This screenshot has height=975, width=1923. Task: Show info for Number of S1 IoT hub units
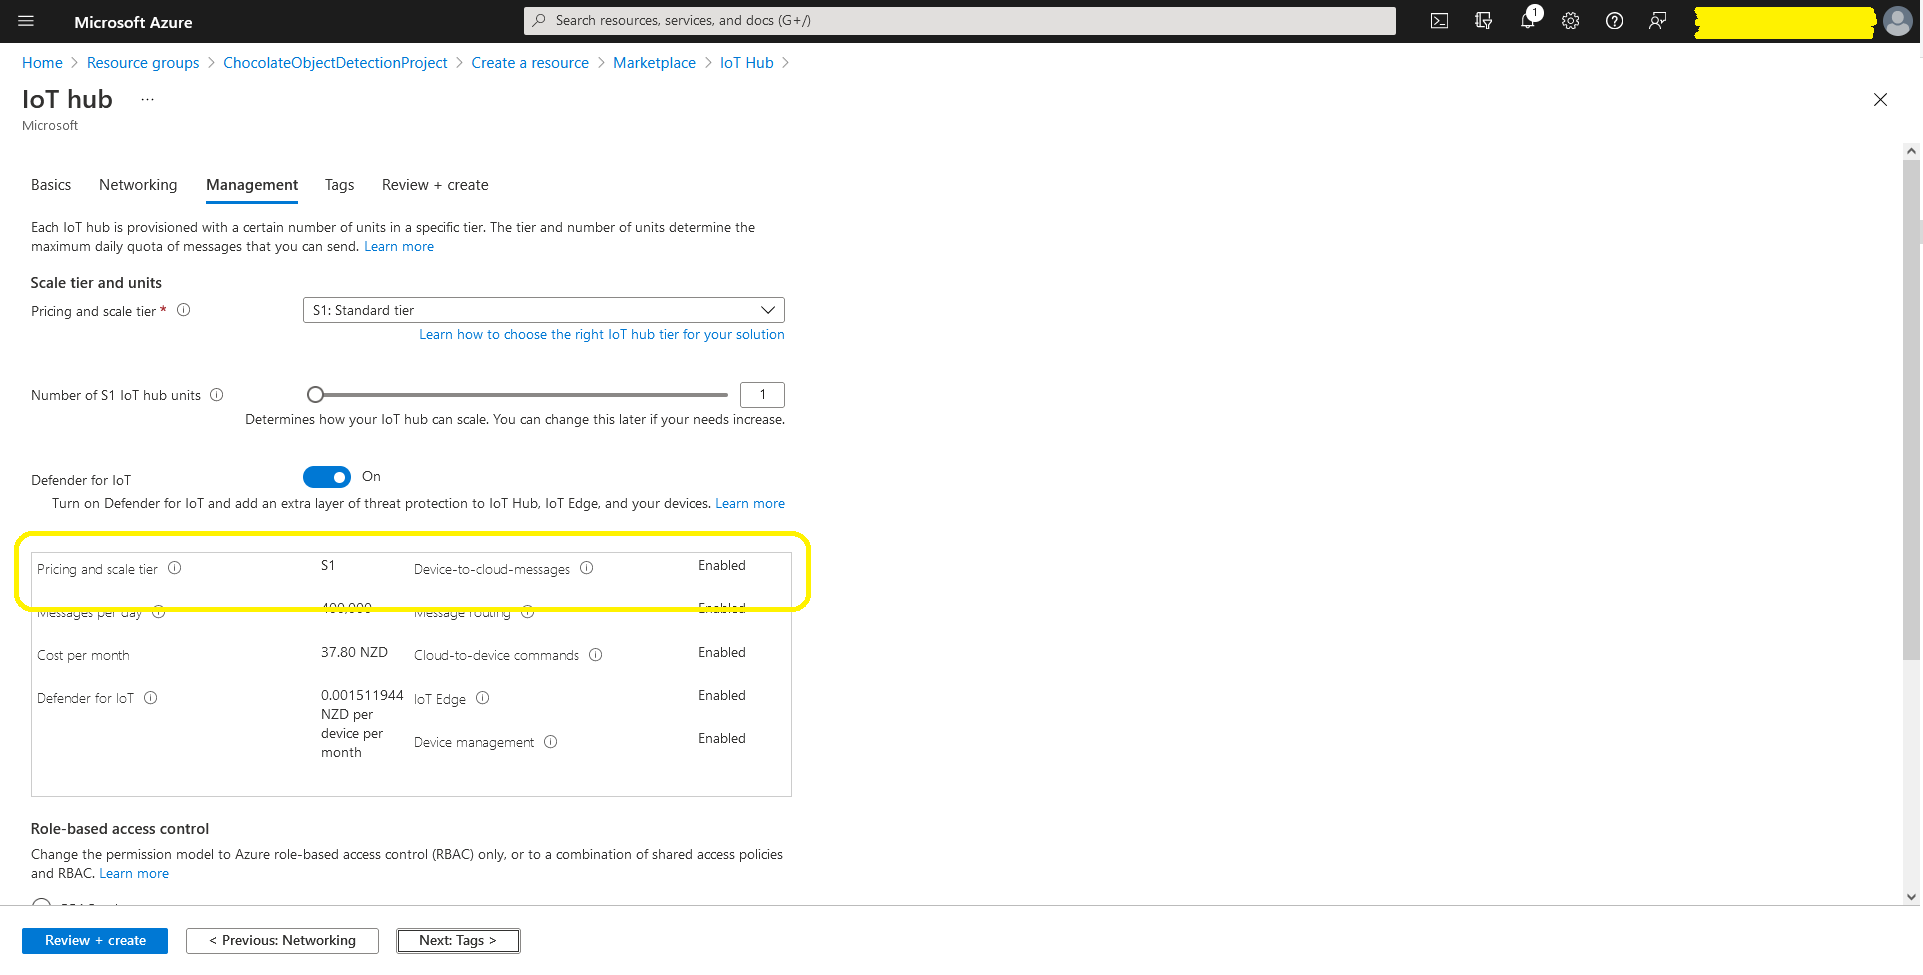coord(217,395)
